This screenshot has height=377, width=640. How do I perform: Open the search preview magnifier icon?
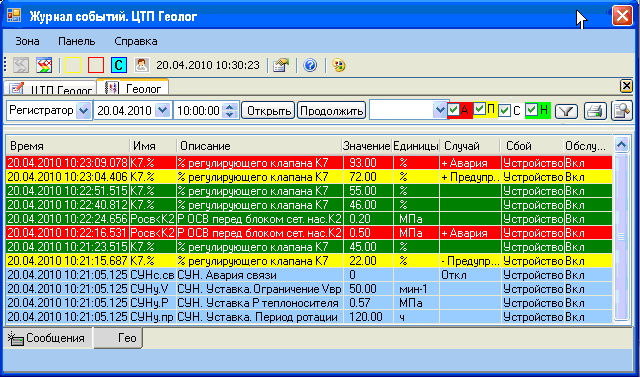[621, 111]
